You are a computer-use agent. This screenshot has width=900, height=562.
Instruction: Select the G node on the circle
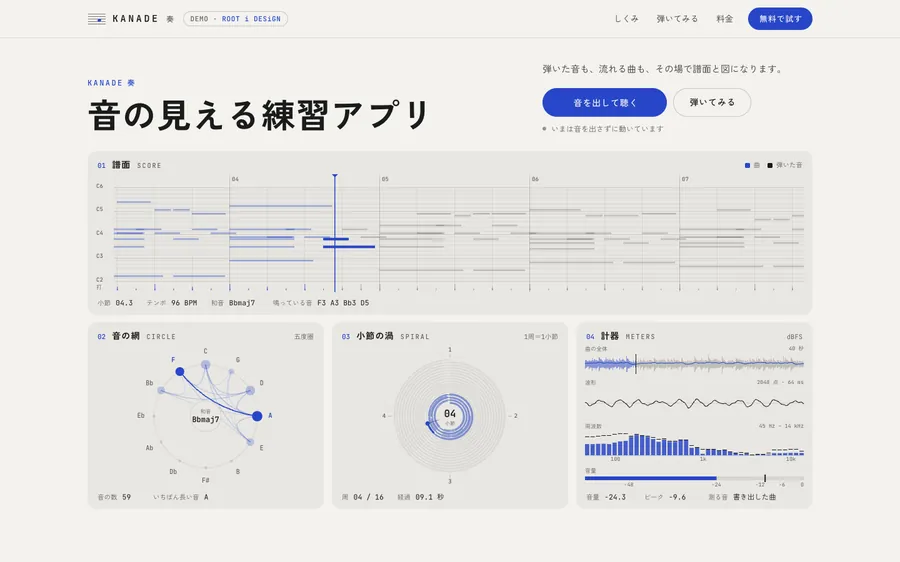(231, 371)
